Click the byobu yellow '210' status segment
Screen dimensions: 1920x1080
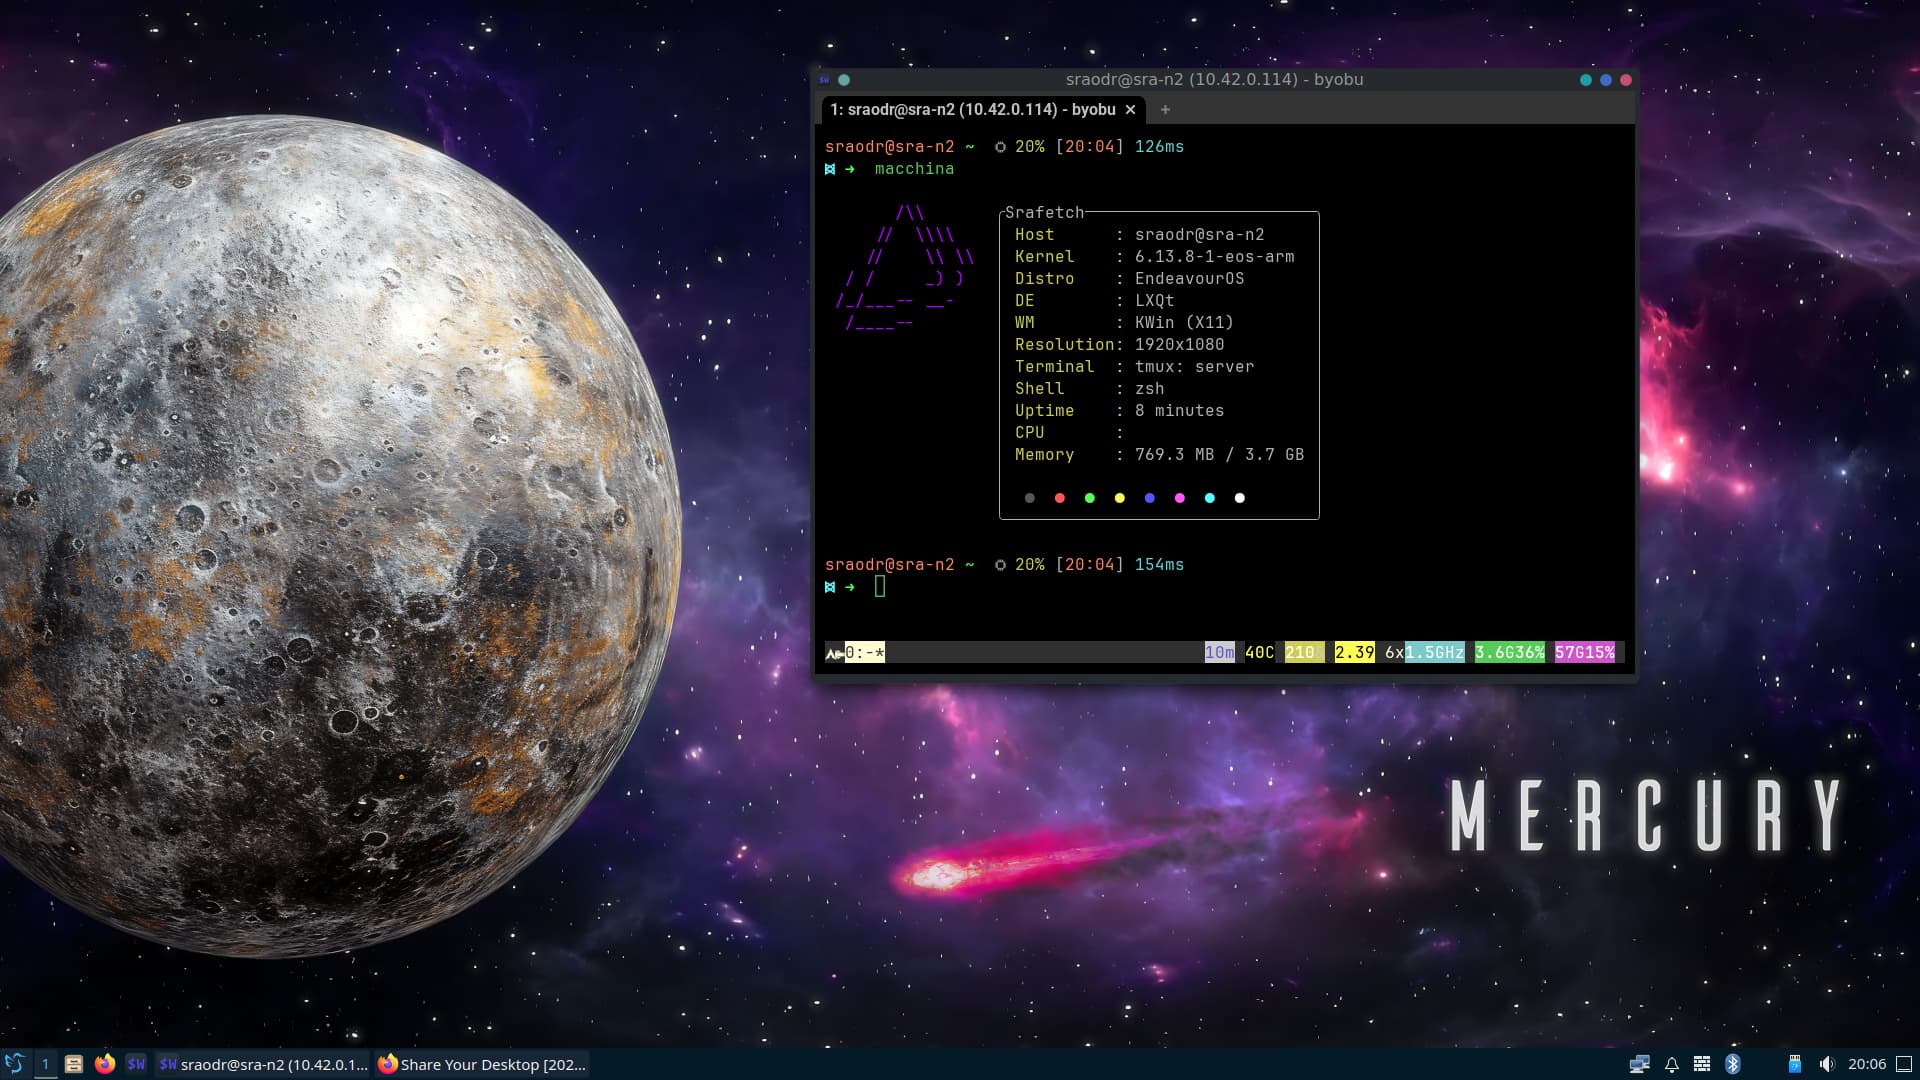[x=1304, y=653]
